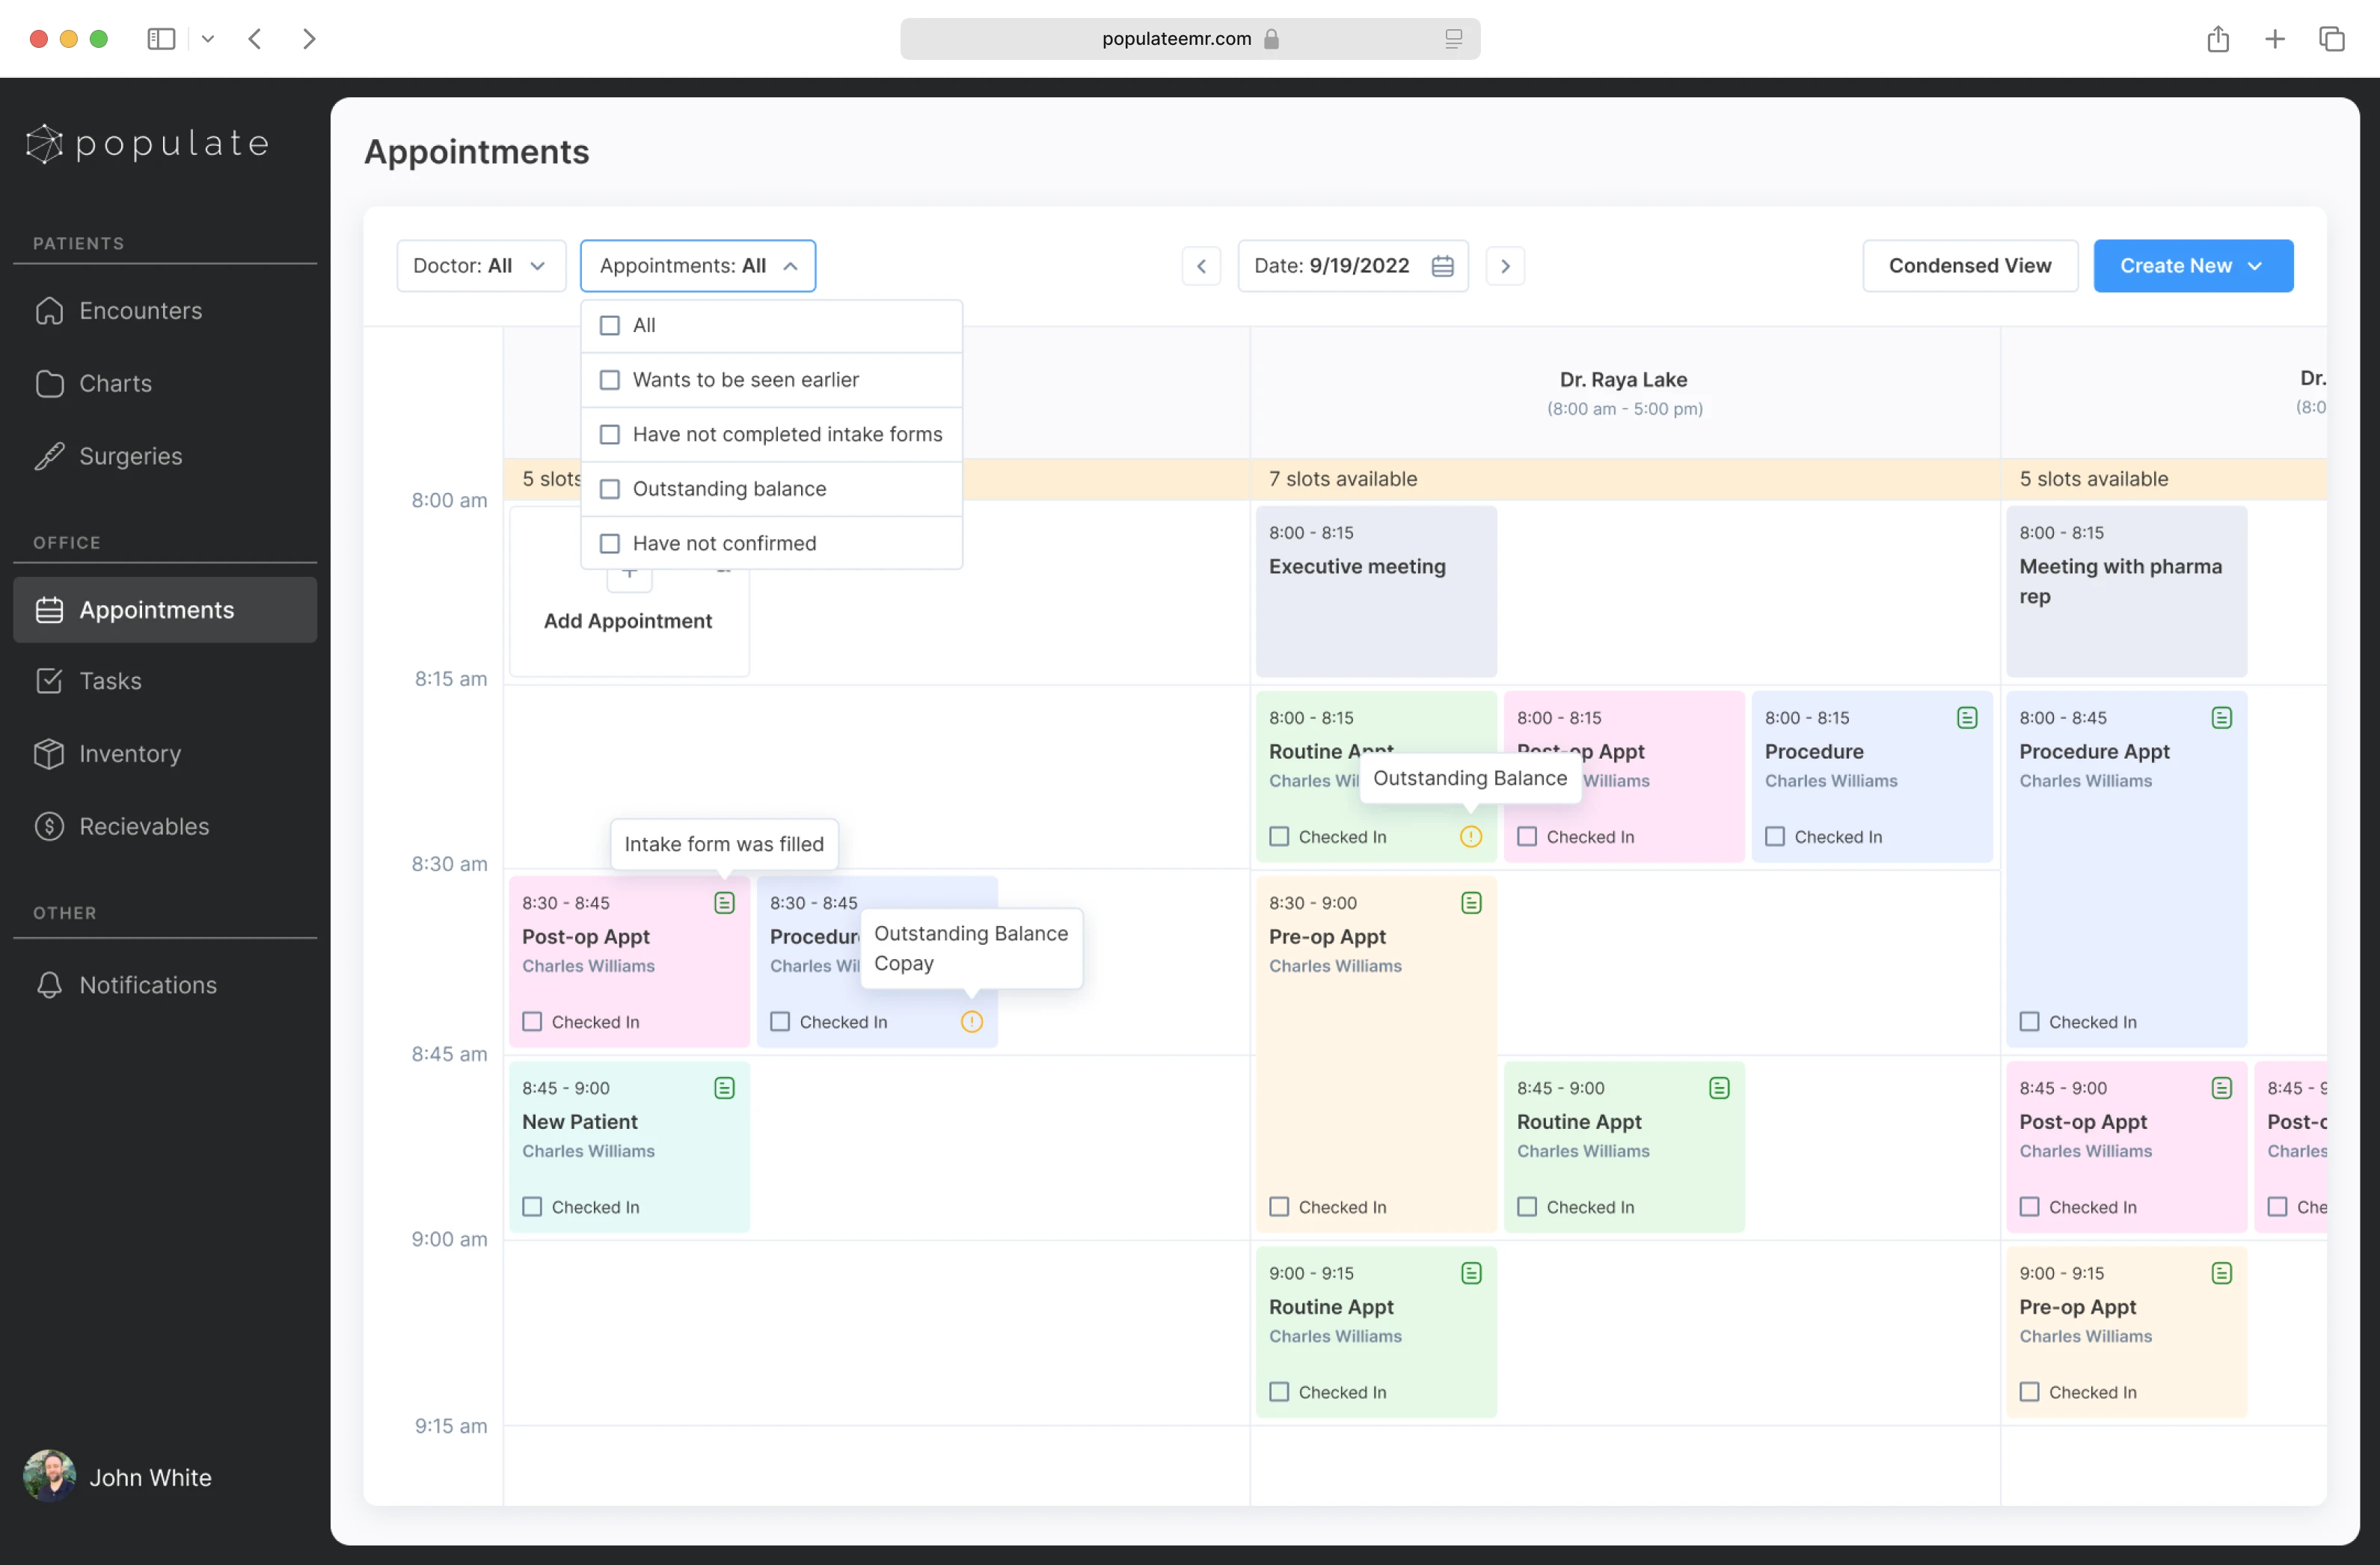Check the 'Outstanding balance' filter option

[609, 489]
